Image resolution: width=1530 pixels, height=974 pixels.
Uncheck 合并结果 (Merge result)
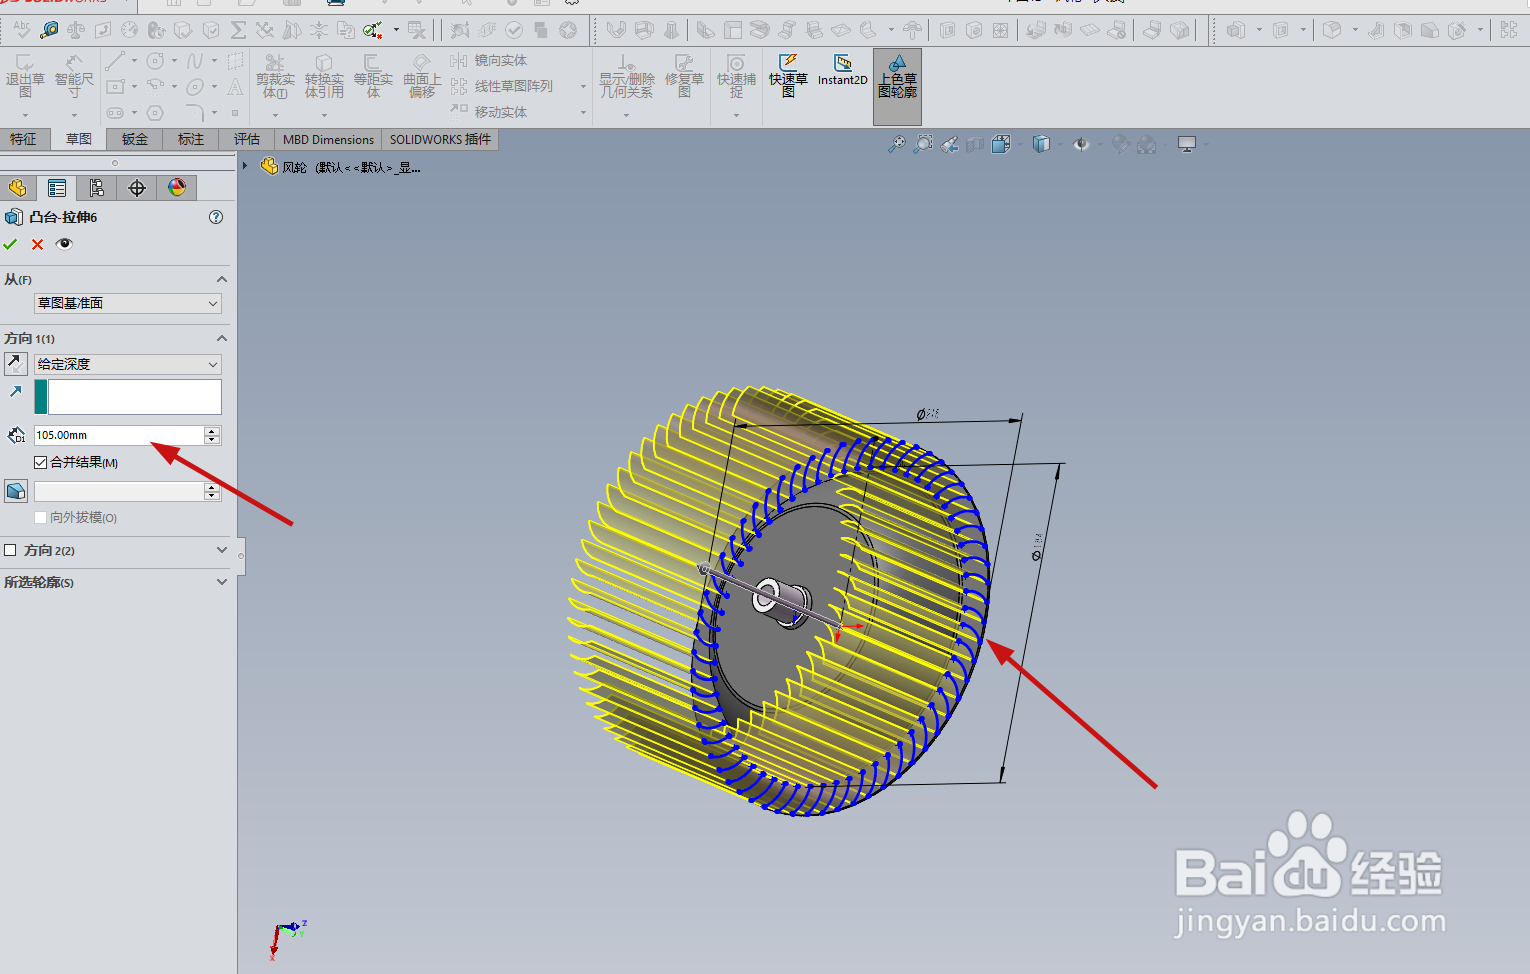[x=40, y=462]
